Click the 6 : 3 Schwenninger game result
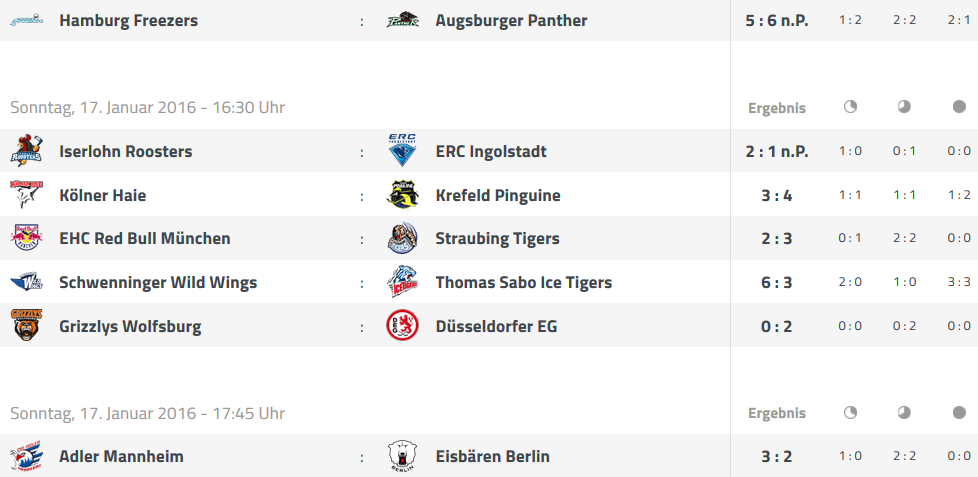978x477 pixels. [777, 282]
